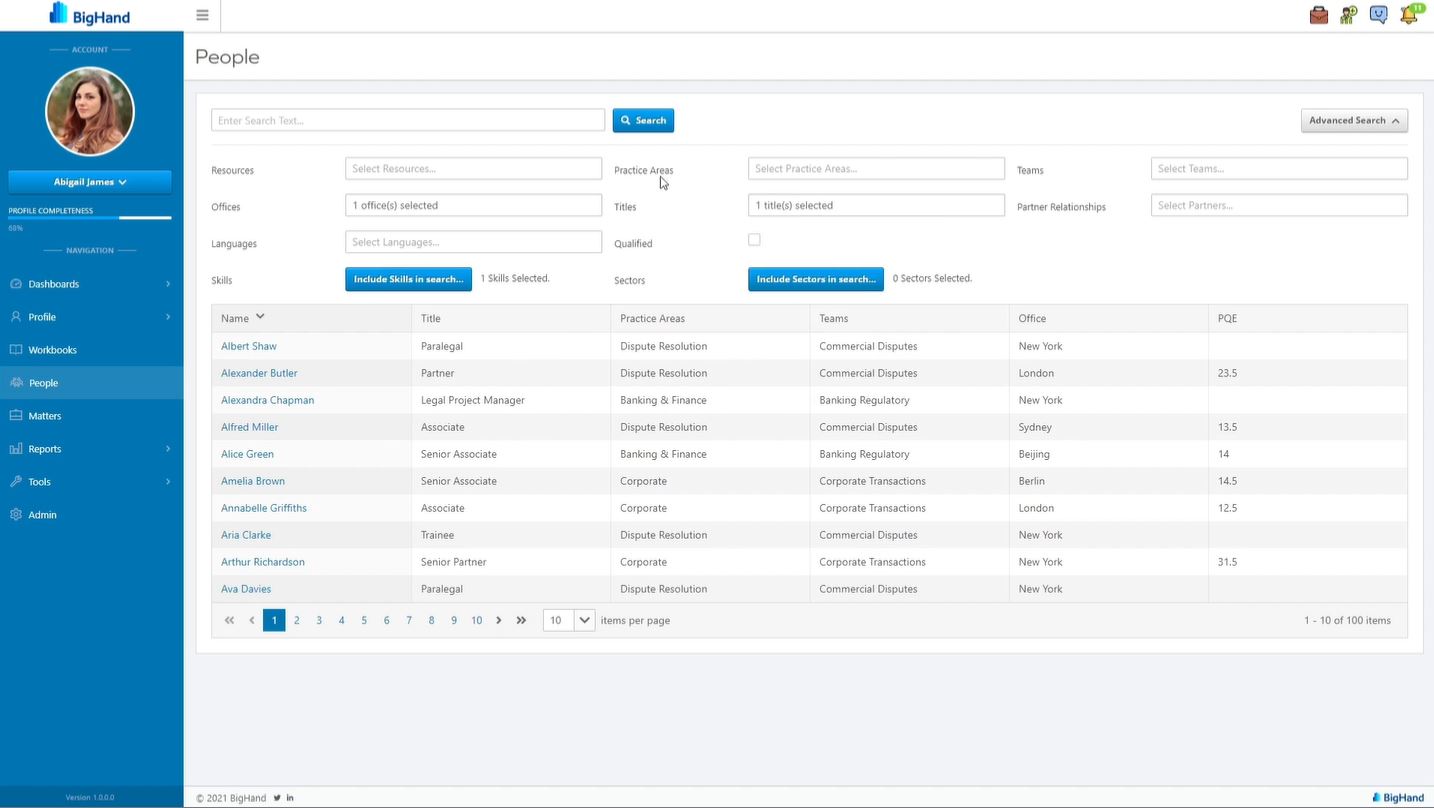Image resolution: width=1434 pixels, height=808 pixels.
Task: Toggle Include Sectors in search
Action: 815,279
